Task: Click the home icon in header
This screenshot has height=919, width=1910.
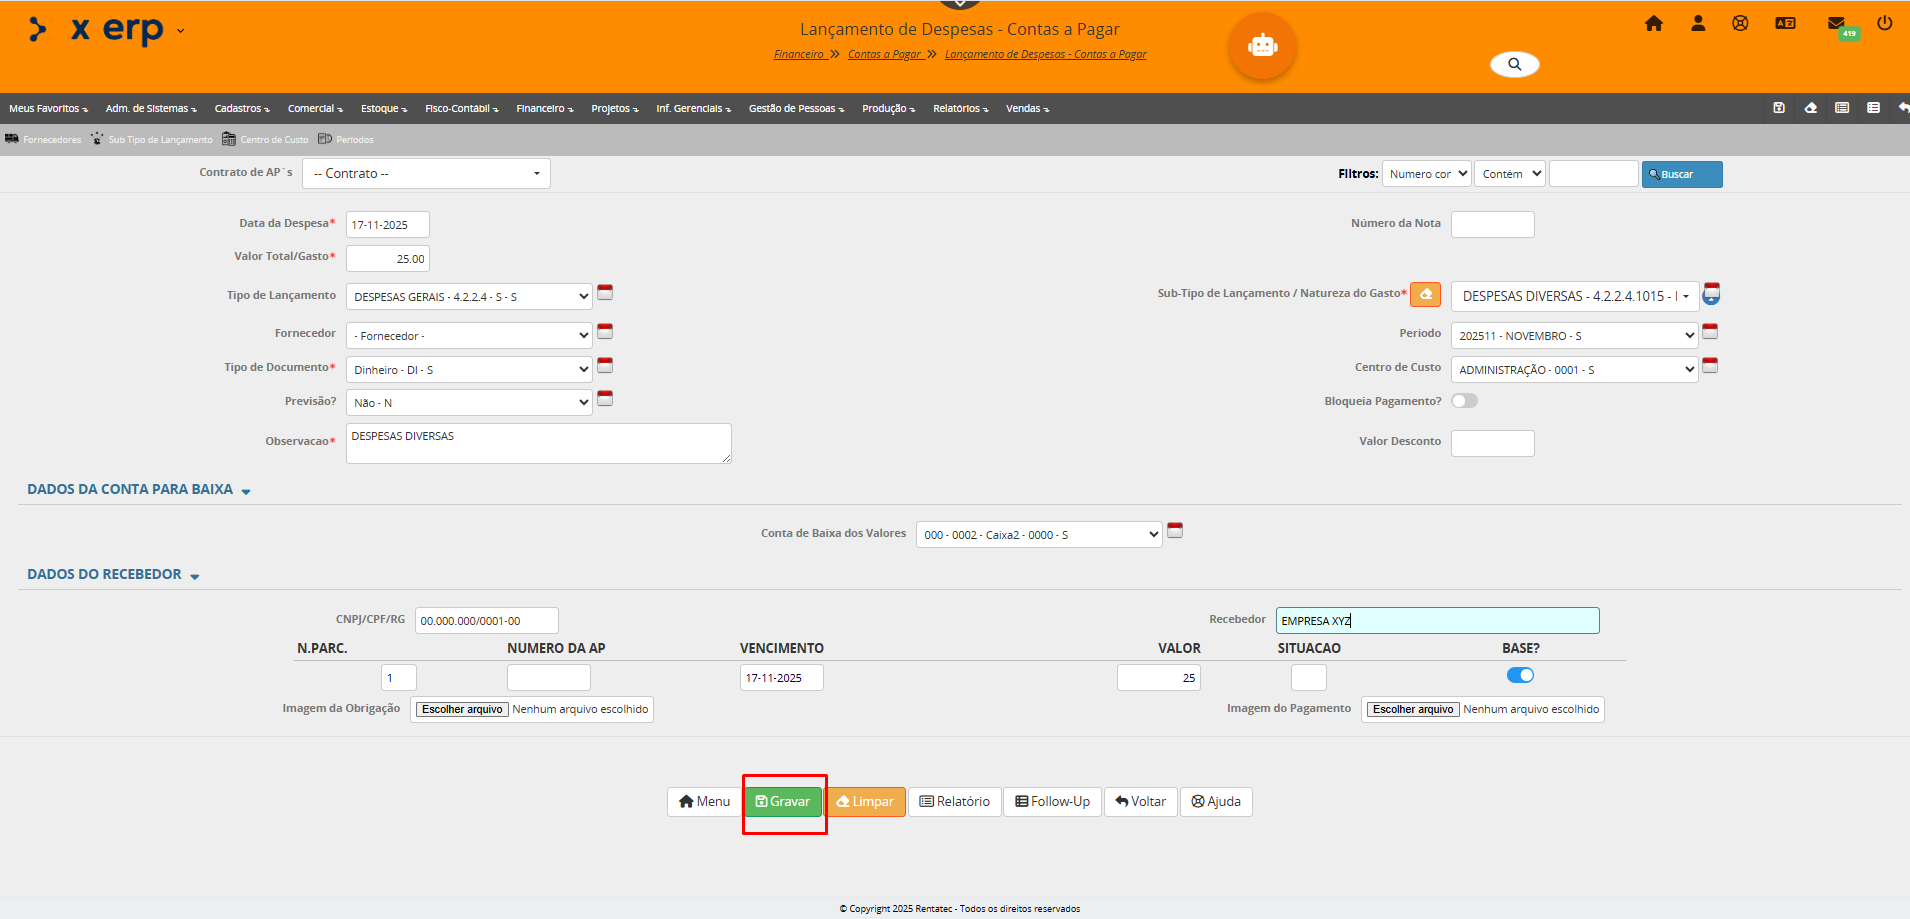Action: coord(1654,23)
